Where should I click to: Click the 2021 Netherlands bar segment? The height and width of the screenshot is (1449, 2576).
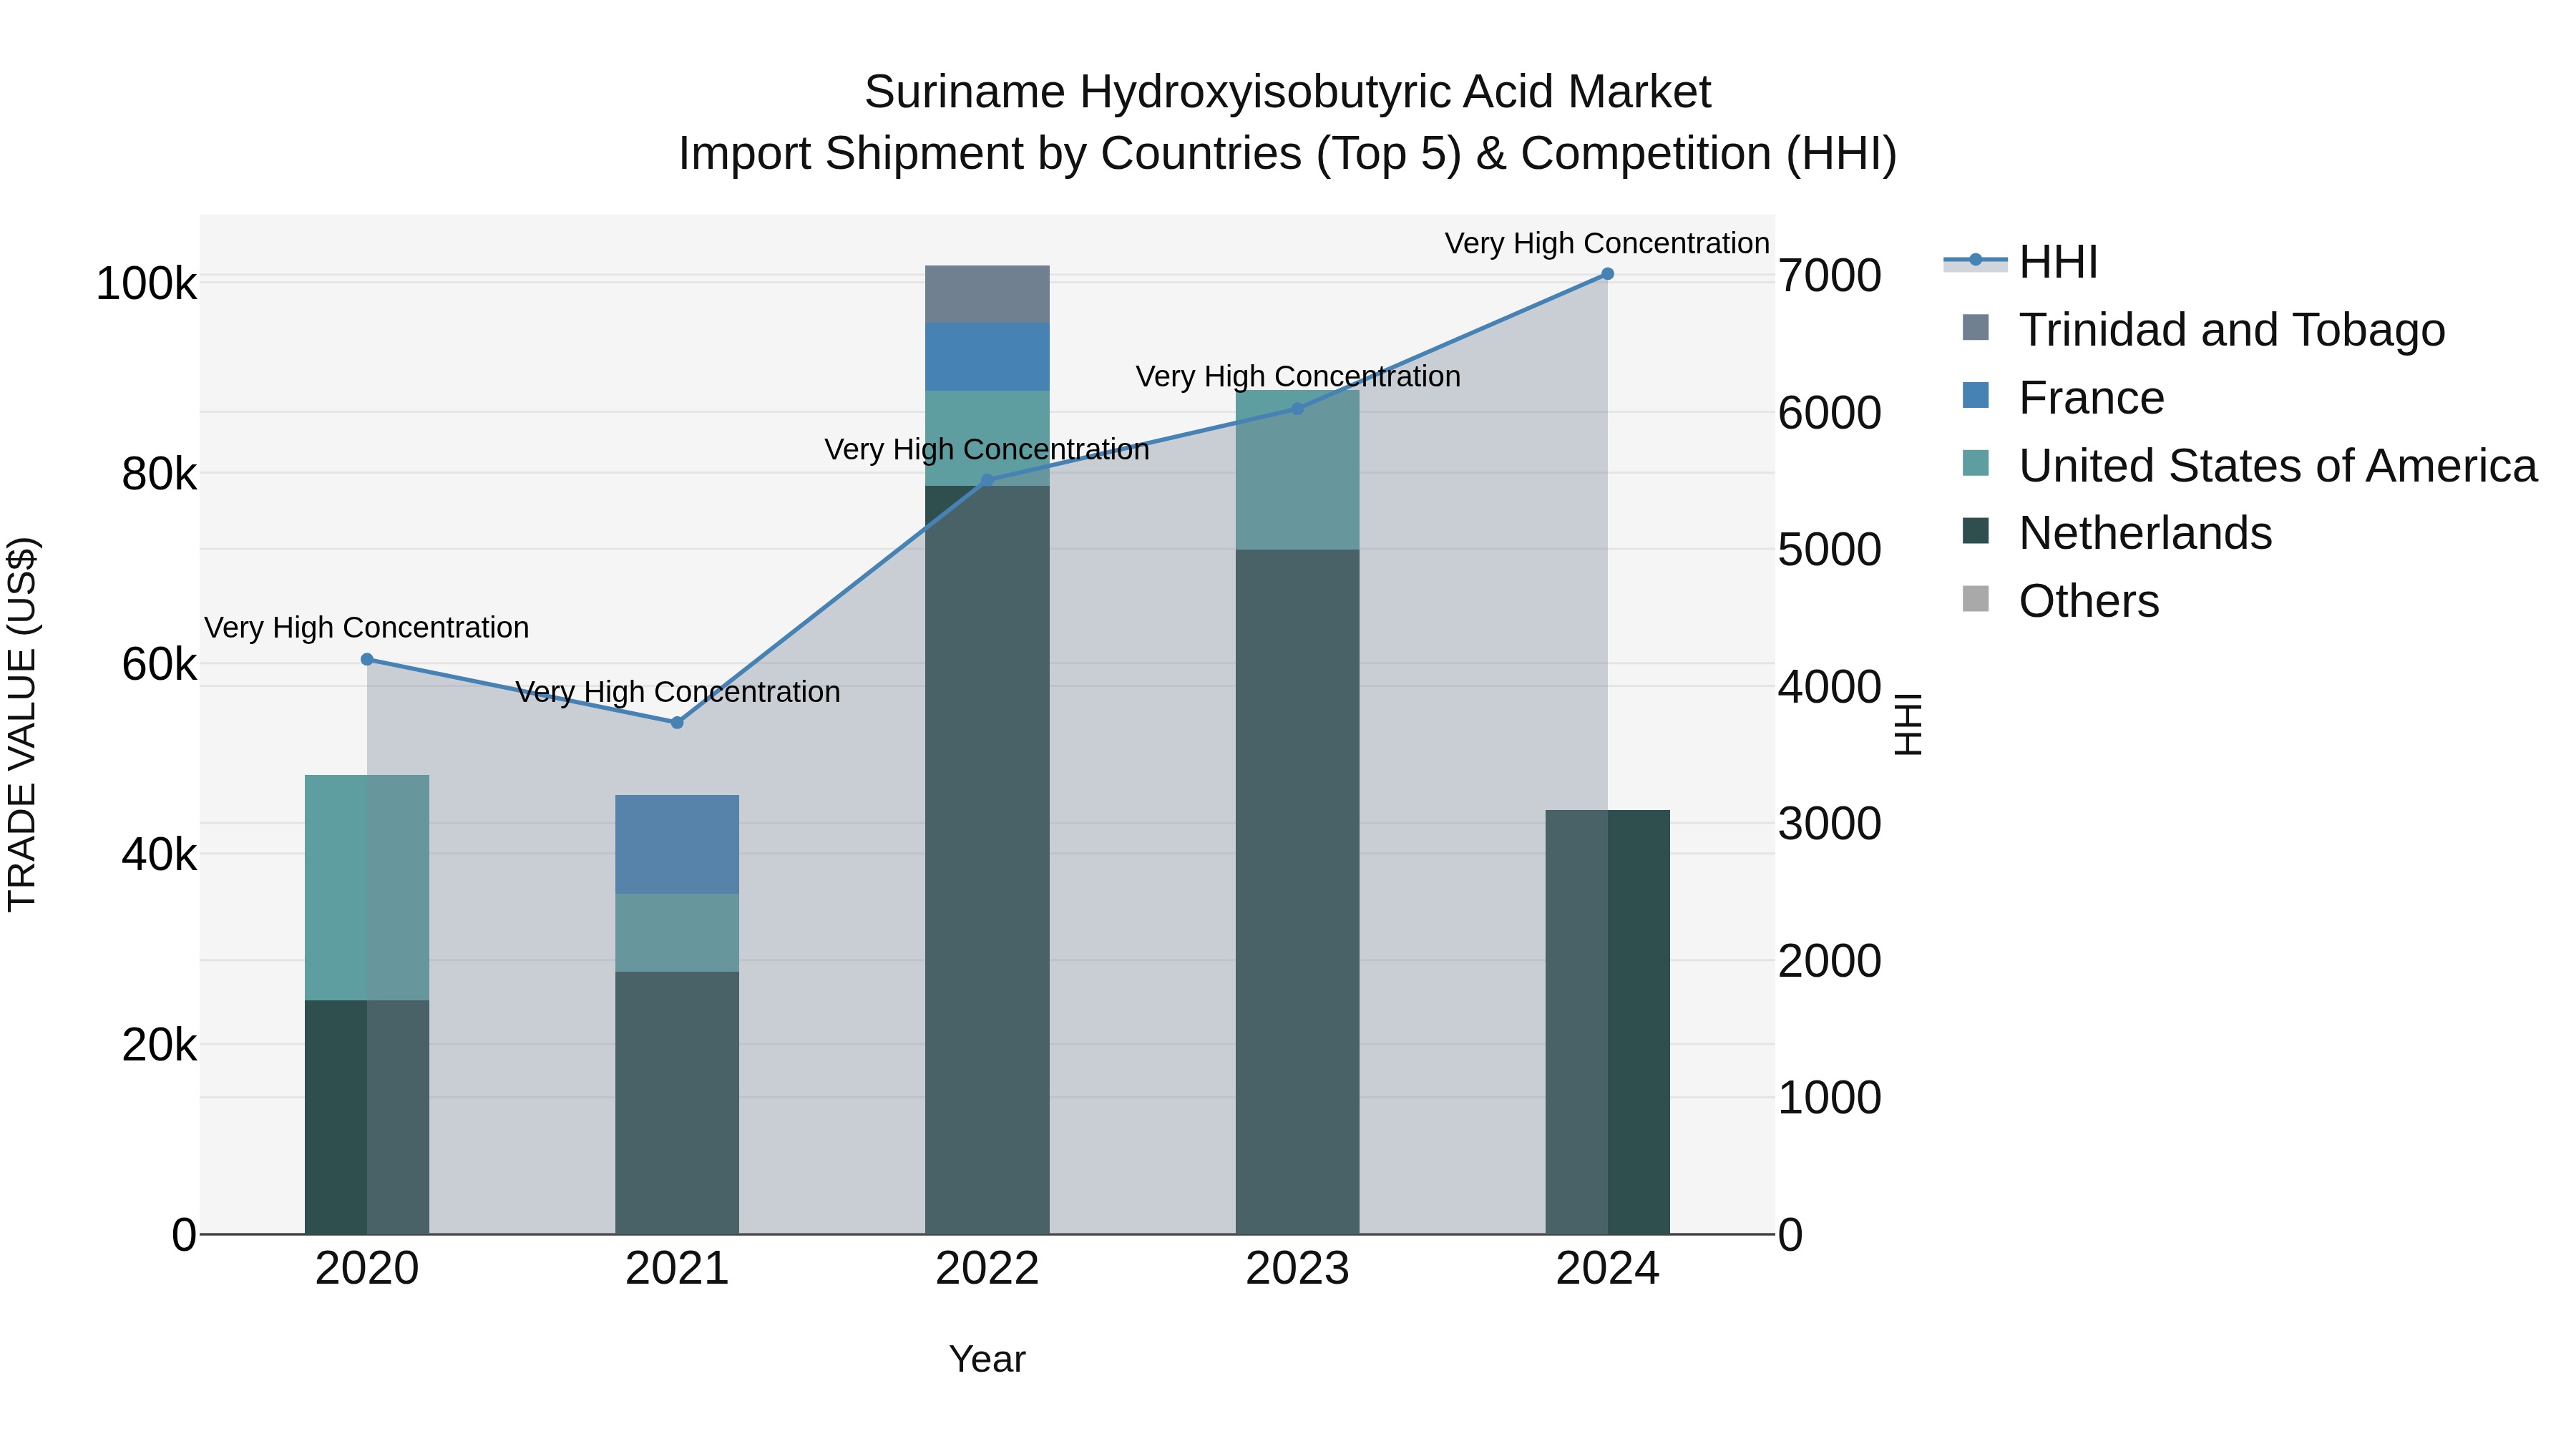click(x=677, y=1103)
